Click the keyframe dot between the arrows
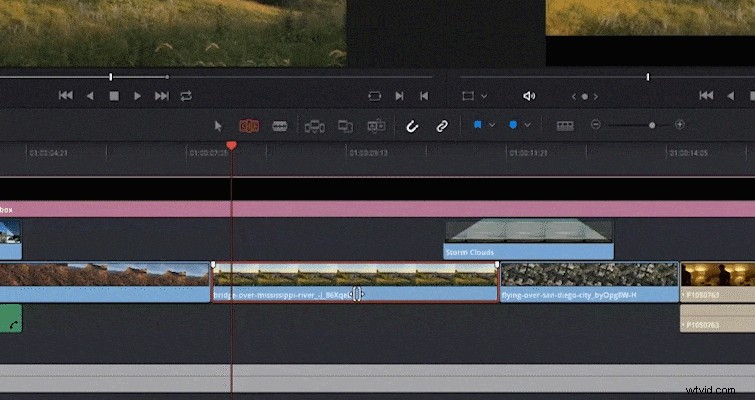The image size is (755, 400). click(x=585, y=97)
